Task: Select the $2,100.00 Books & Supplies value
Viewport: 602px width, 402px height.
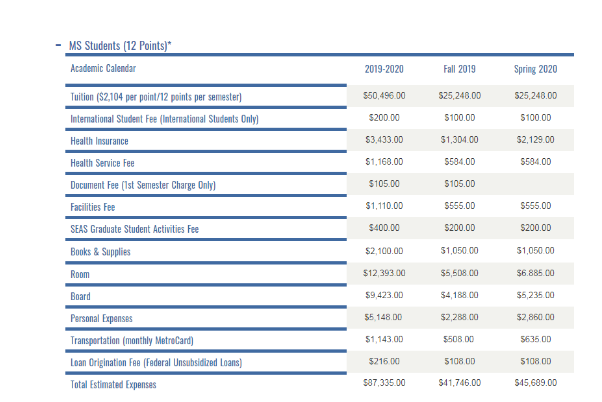Action: point(384,251)
